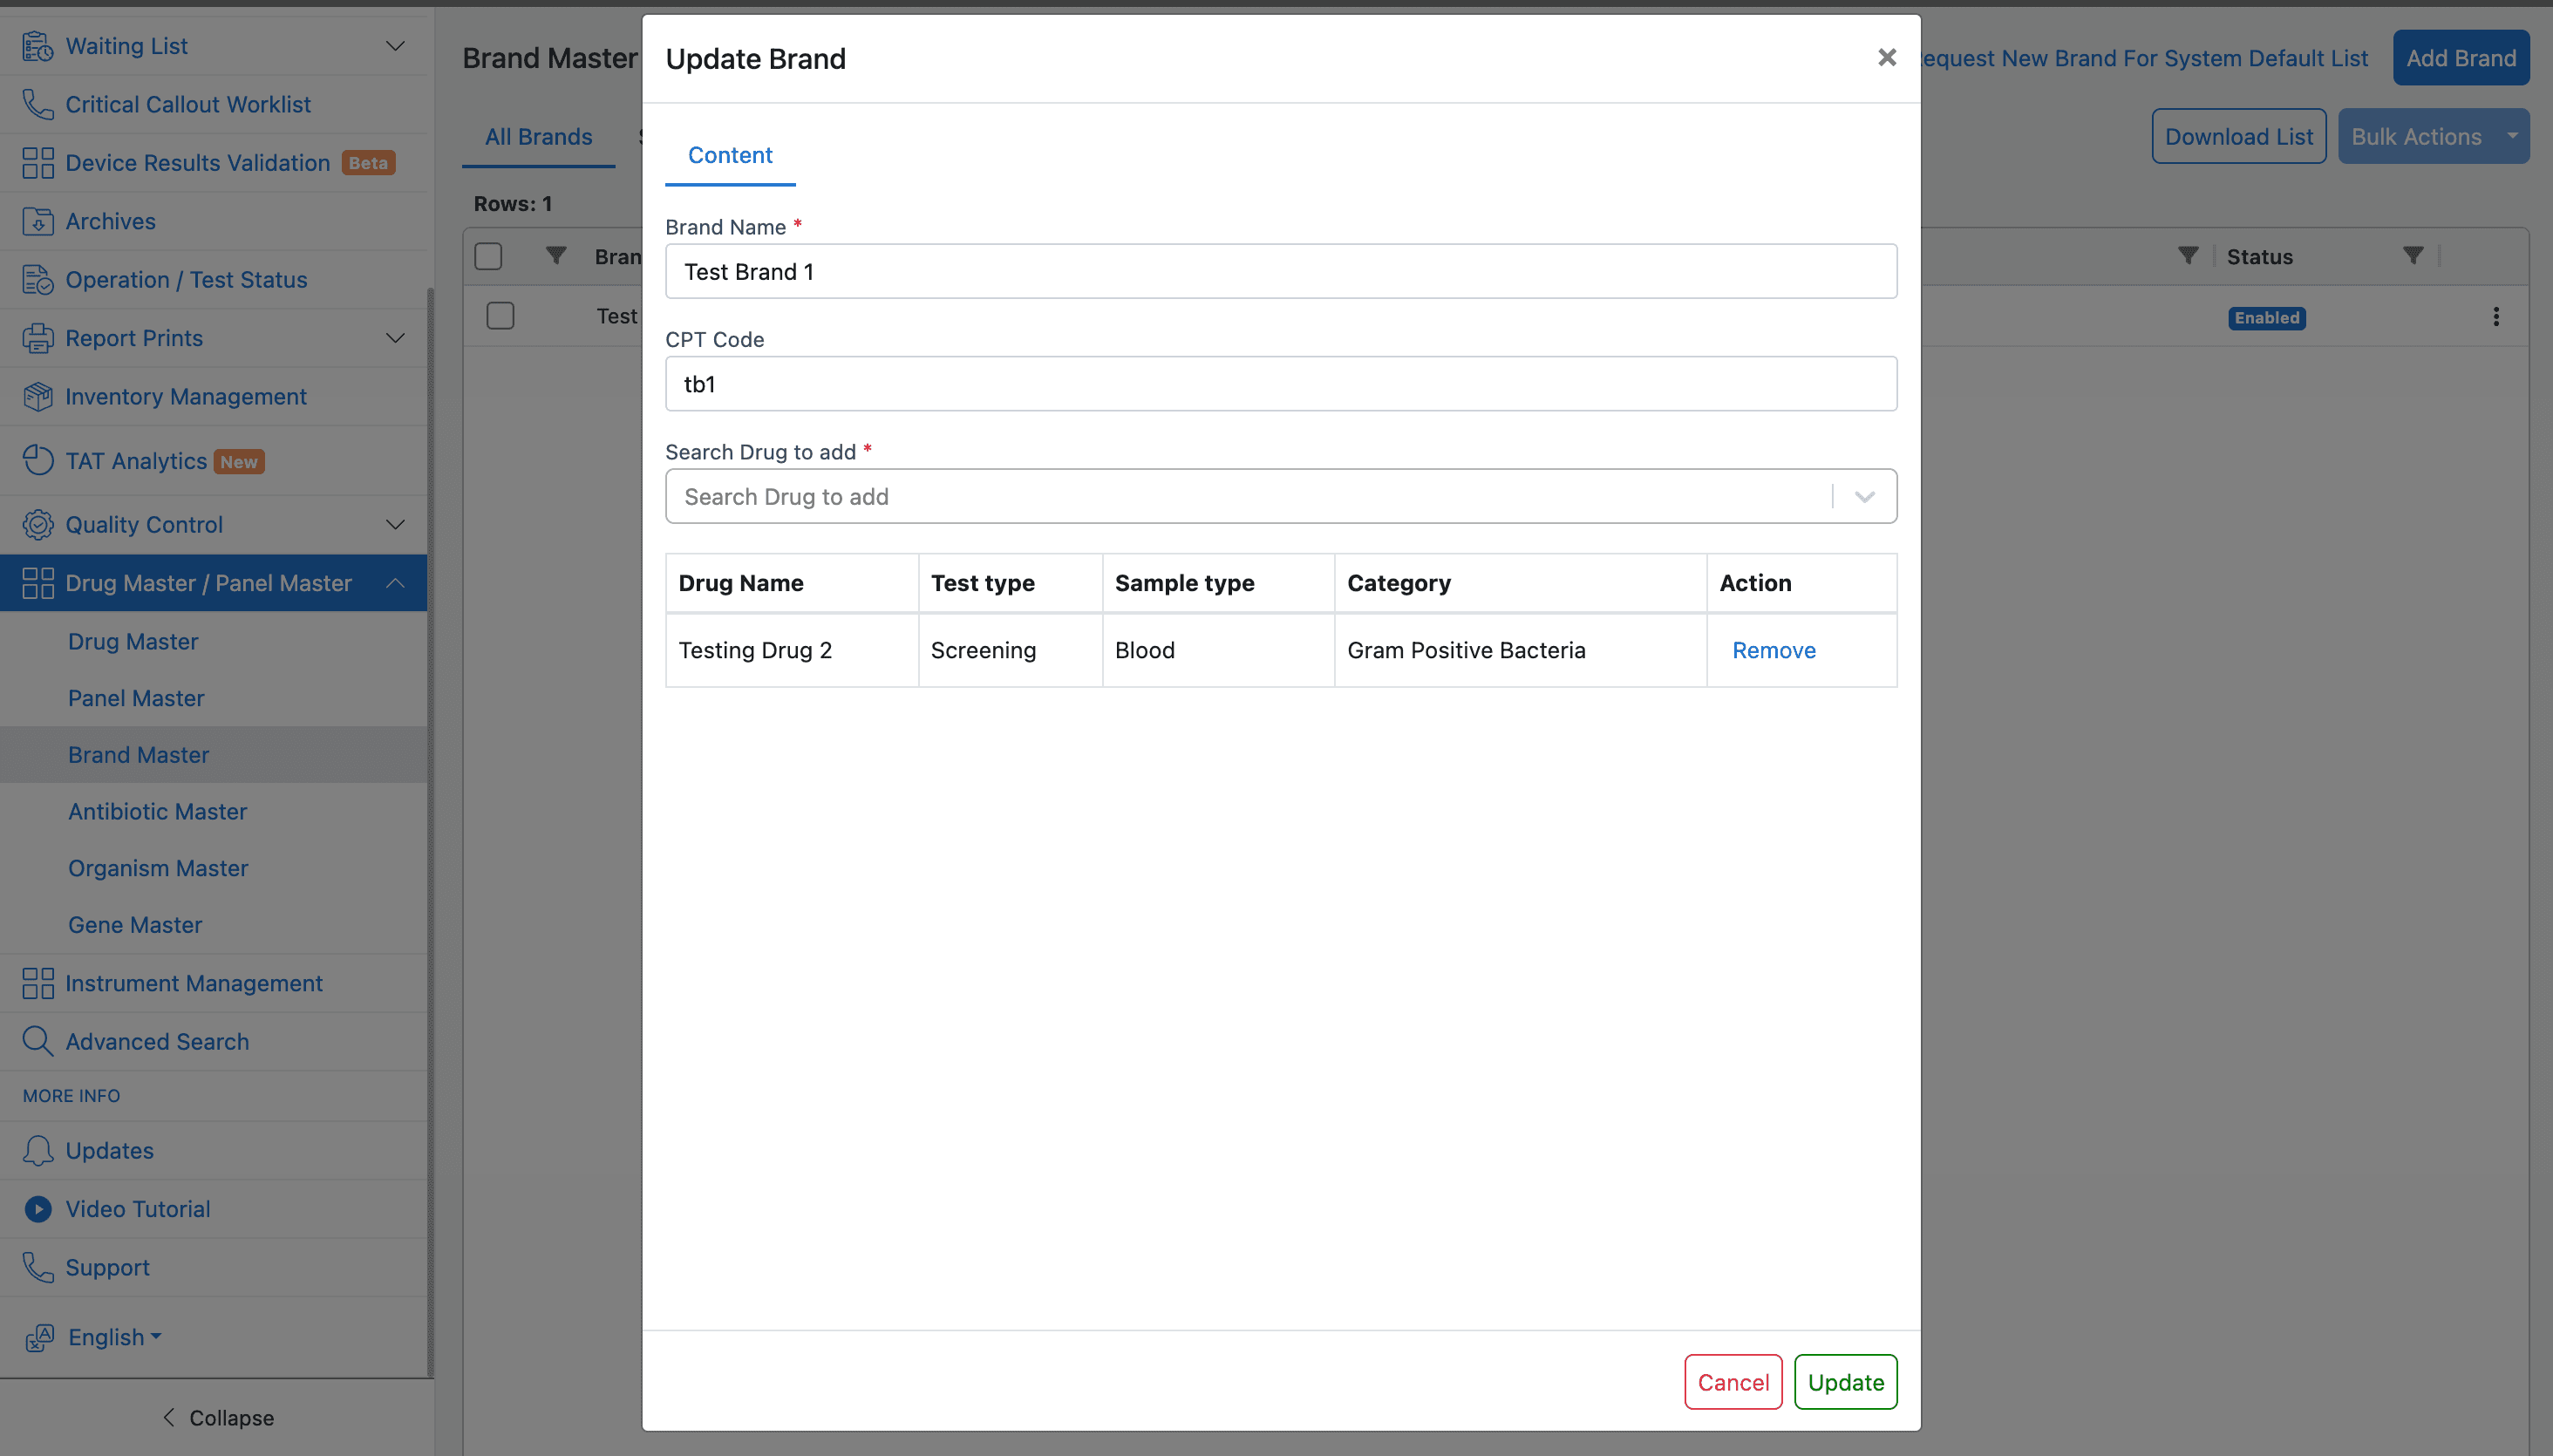Click the Instrument Management grid icon
The image size is (2553, 1456).
38,983
